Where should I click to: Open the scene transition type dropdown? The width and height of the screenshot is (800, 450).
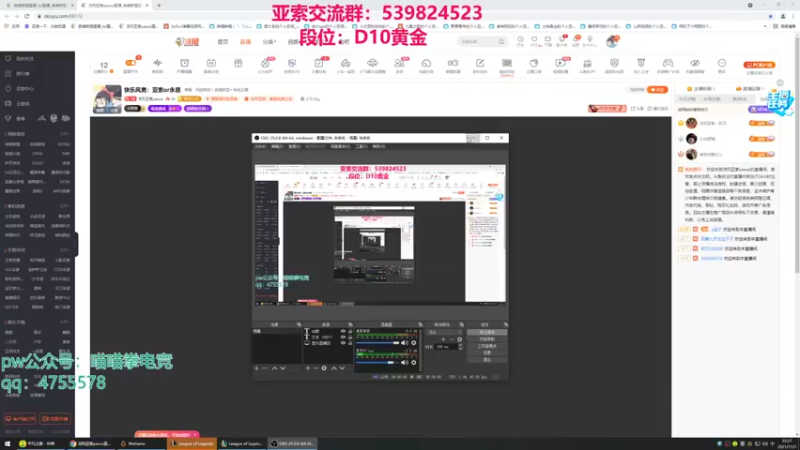(445, 332)
